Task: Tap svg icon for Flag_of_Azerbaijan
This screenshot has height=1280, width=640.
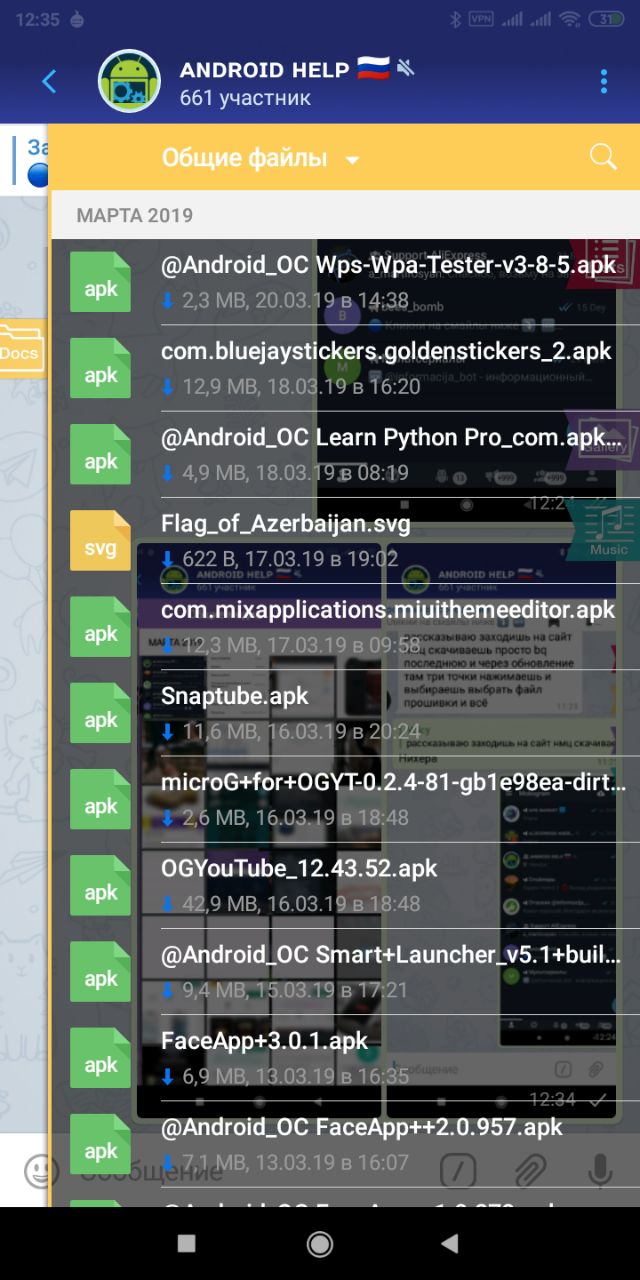Action: (x=100, y=541)
